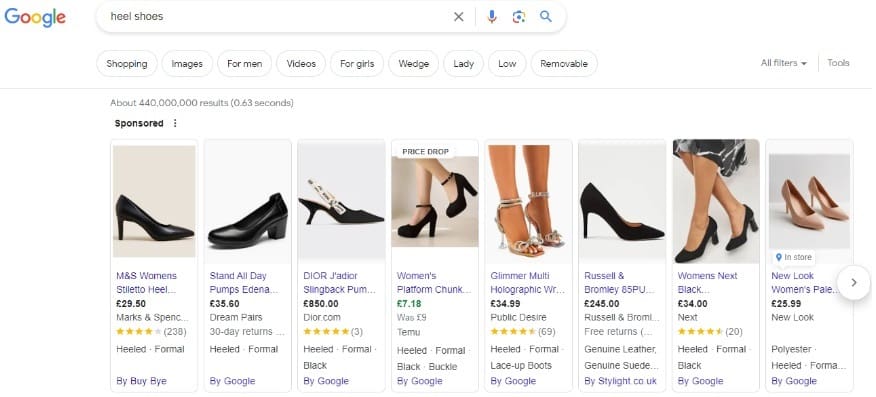Show next sponsored products with the arrow button
This screenshot has height=397, width=876.
[x=854, y=283]
